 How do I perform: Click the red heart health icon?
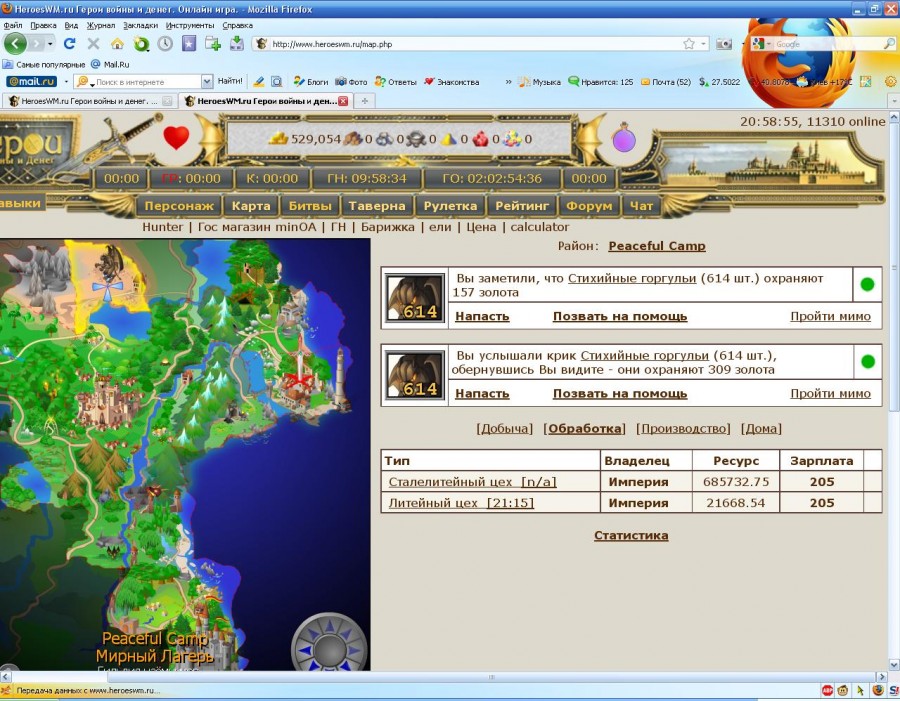point(176,138)
